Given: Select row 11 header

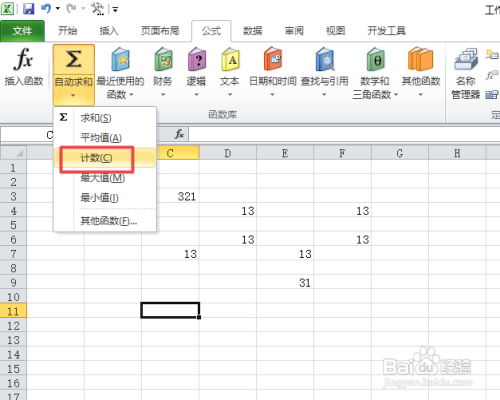Looking at the screenshot, I should [x=13, y=311].
